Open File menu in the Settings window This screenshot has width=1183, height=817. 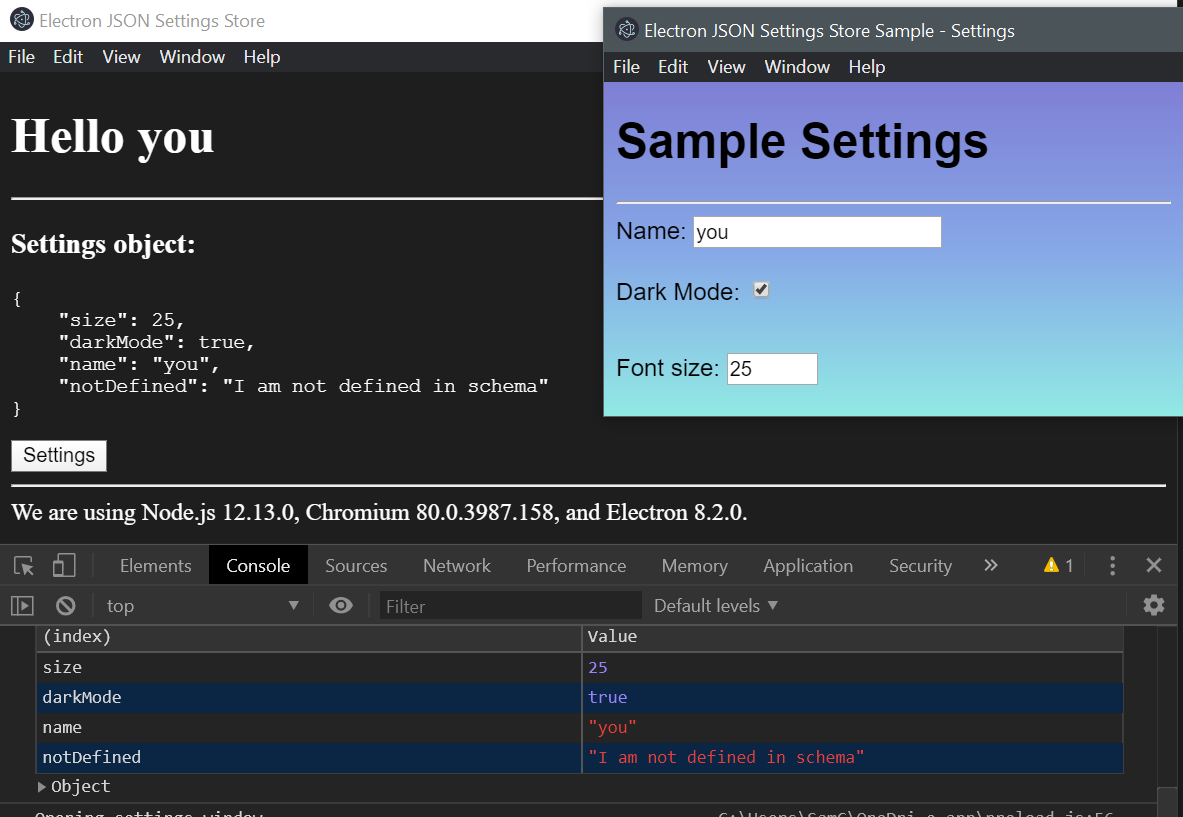[626, 67]
